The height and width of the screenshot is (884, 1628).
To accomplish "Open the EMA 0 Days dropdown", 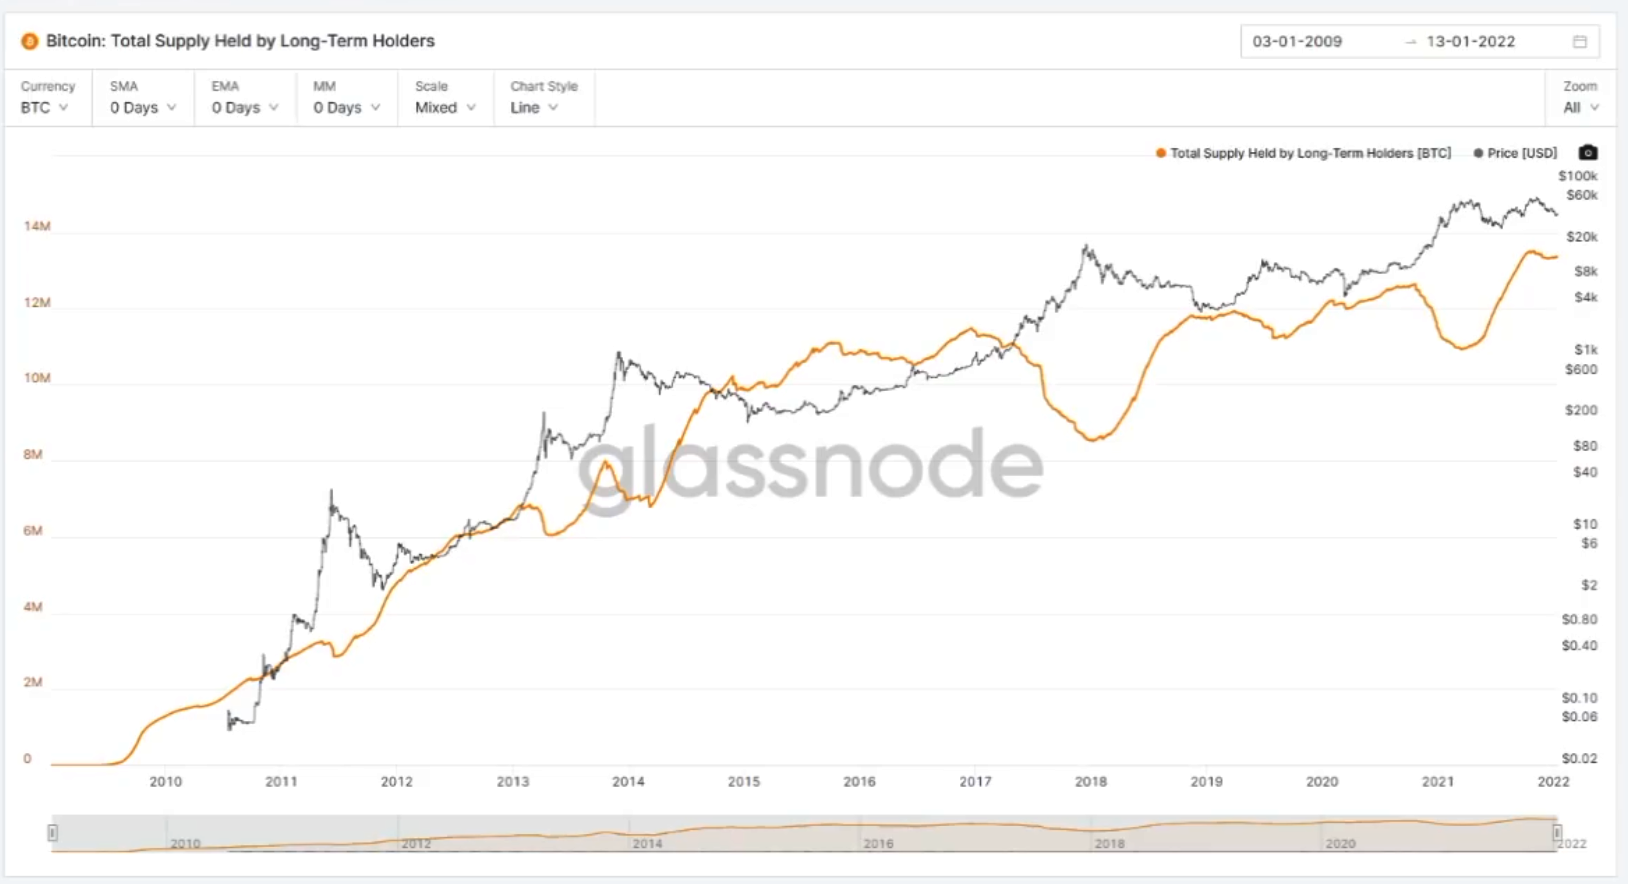I will [x=245, y=98].
